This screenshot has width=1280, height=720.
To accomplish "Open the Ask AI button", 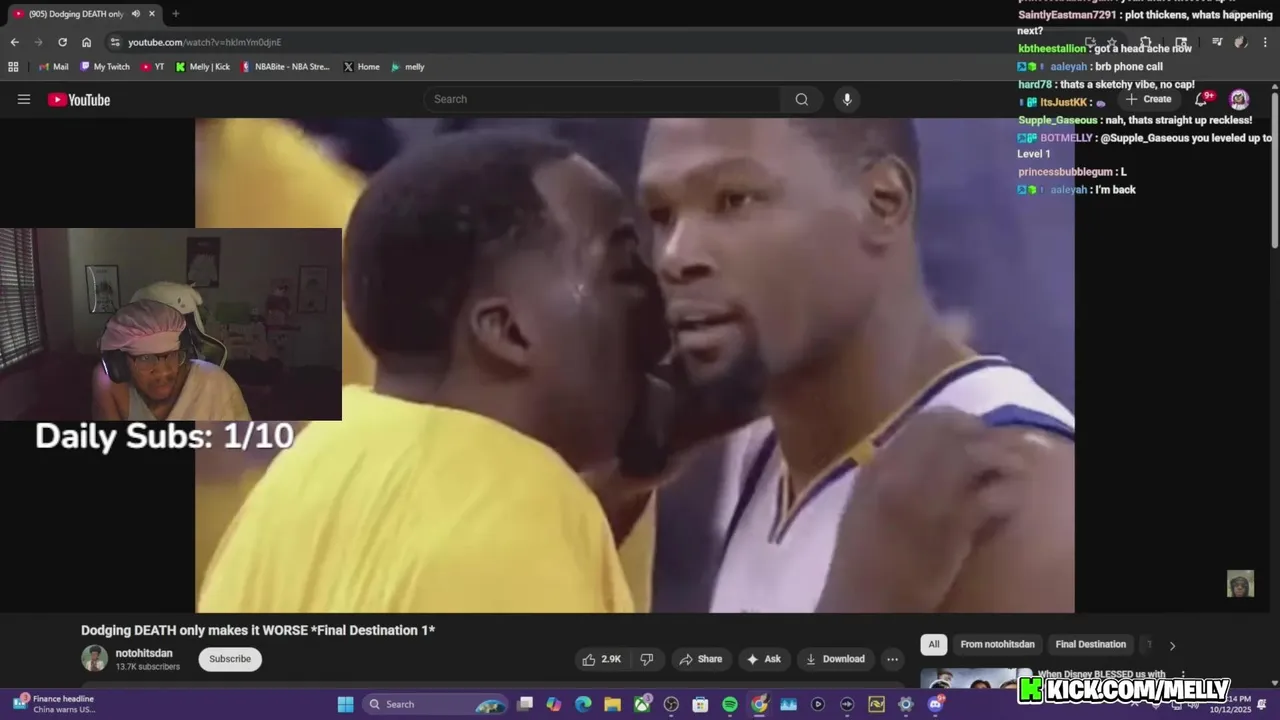I will 763,659.
